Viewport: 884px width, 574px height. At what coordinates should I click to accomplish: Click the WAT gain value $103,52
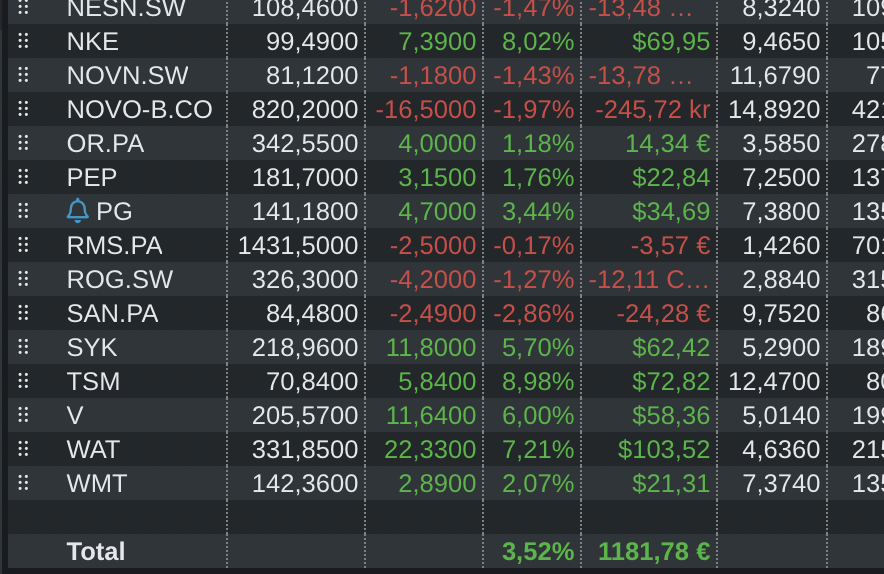pos(664,449)
